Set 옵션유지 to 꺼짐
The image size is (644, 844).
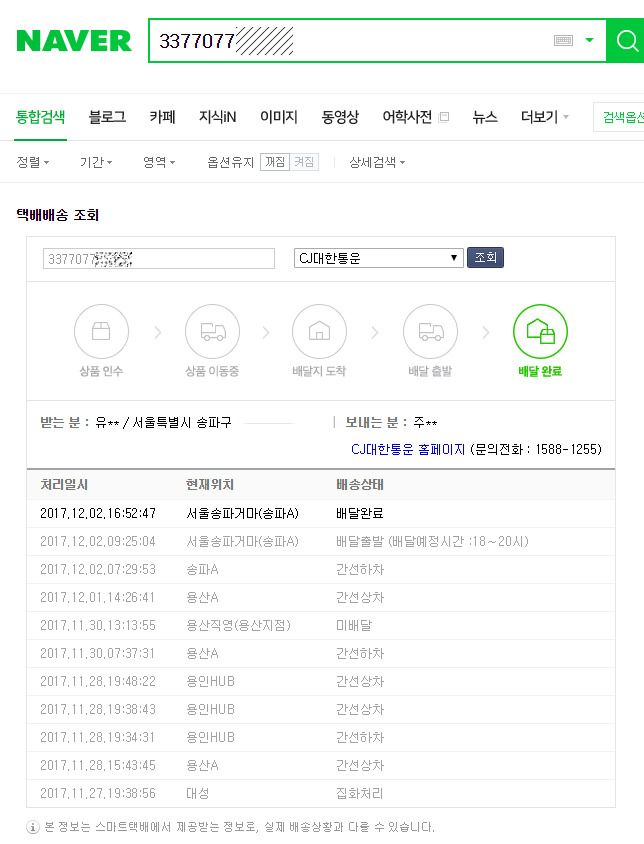[x=275, y=162]
